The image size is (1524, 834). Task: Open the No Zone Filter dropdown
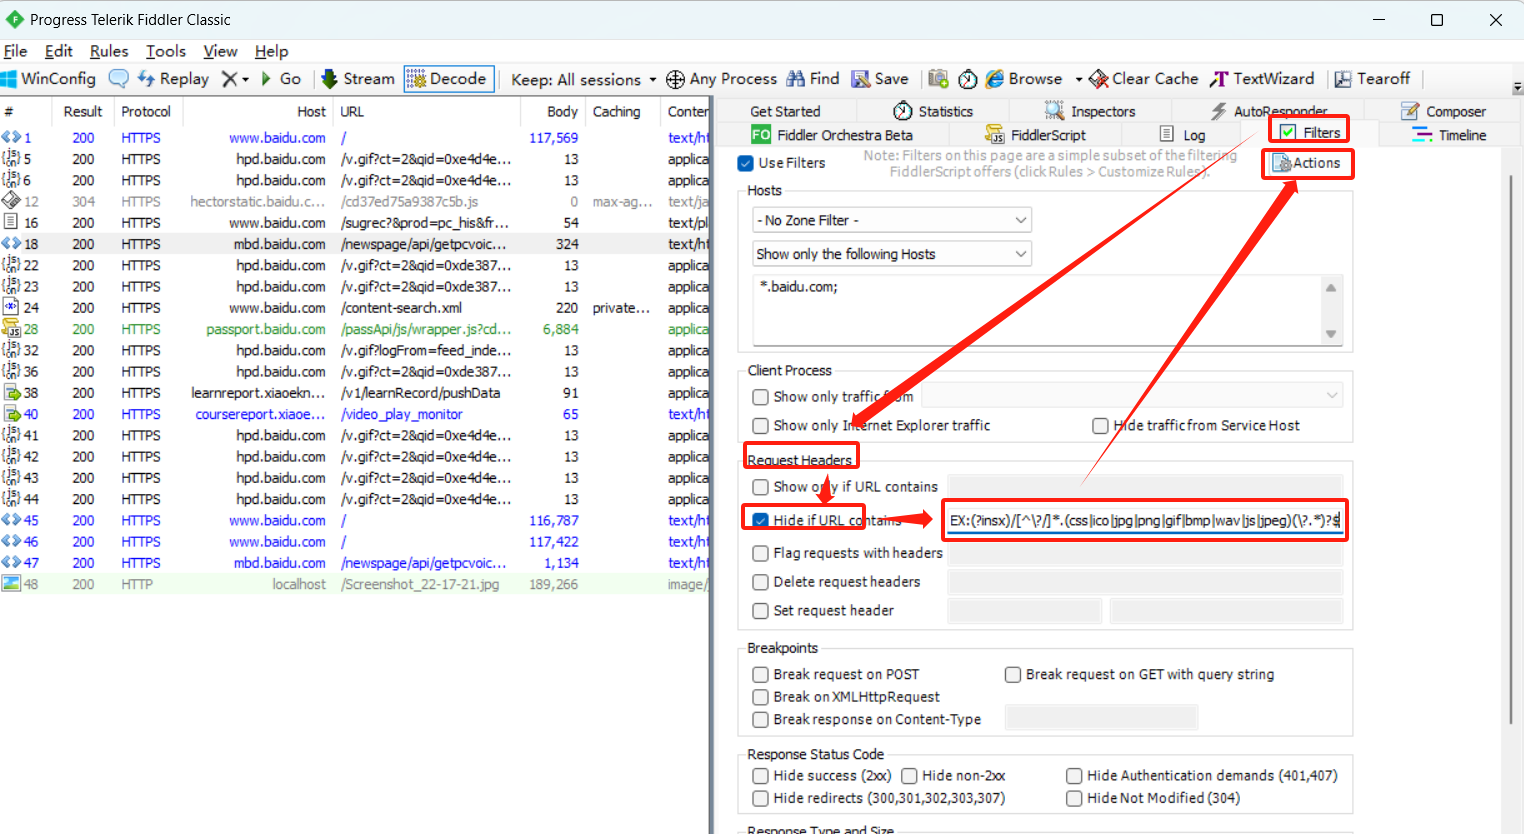tap(892, 220)
